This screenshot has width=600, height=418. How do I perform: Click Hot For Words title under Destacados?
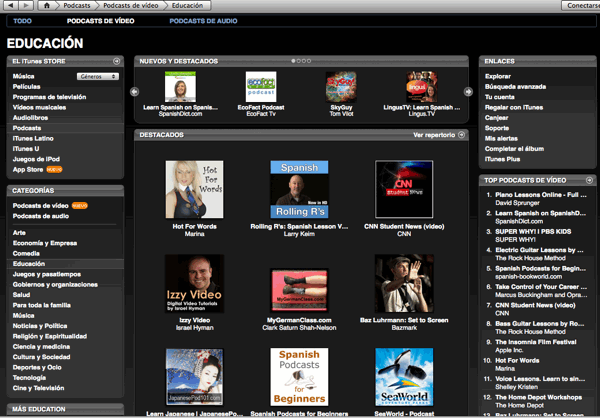[x=194, y=226]
